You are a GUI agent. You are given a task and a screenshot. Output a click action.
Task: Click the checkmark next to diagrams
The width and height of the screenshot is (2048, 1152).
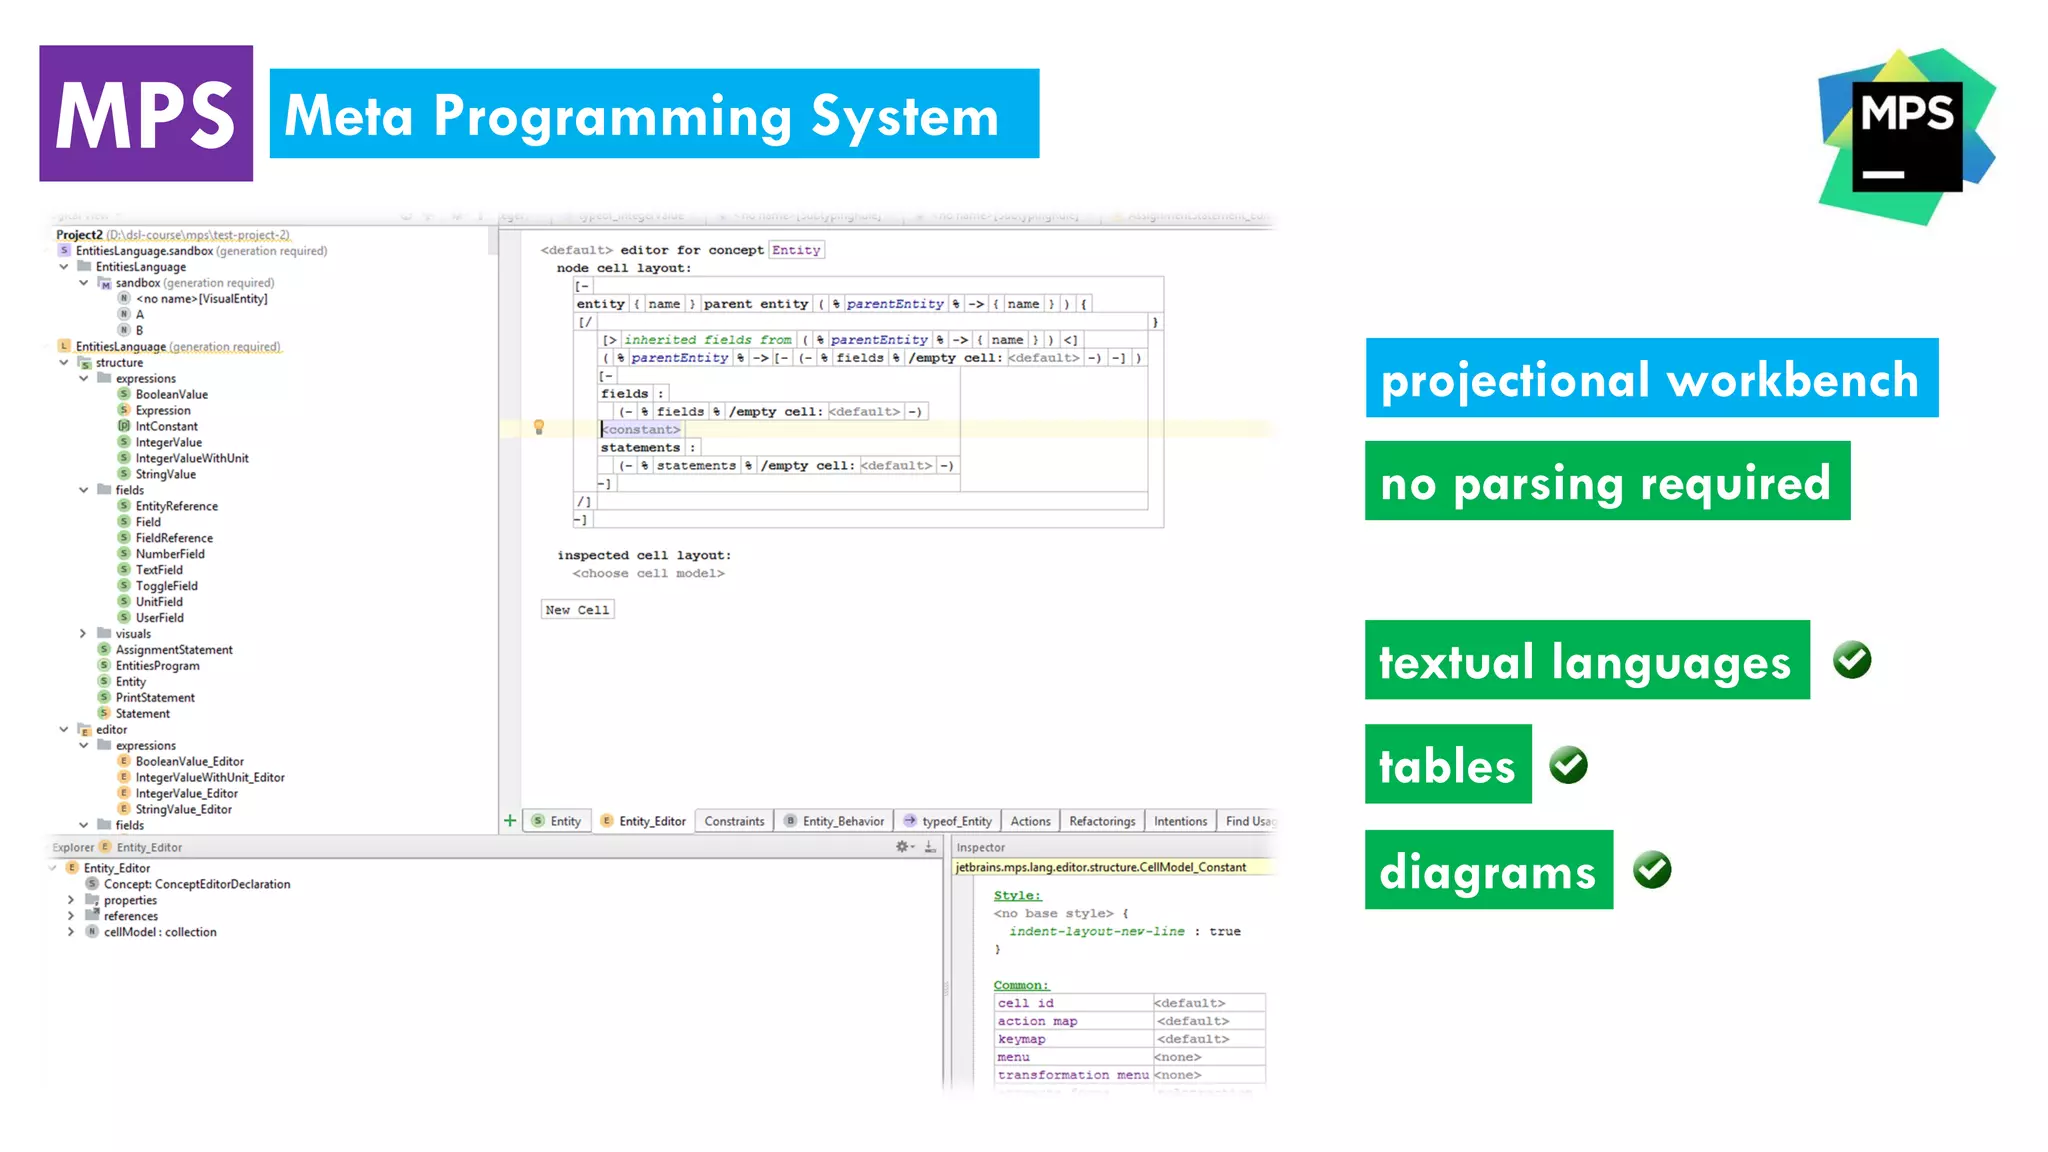tap(1652, 870)
